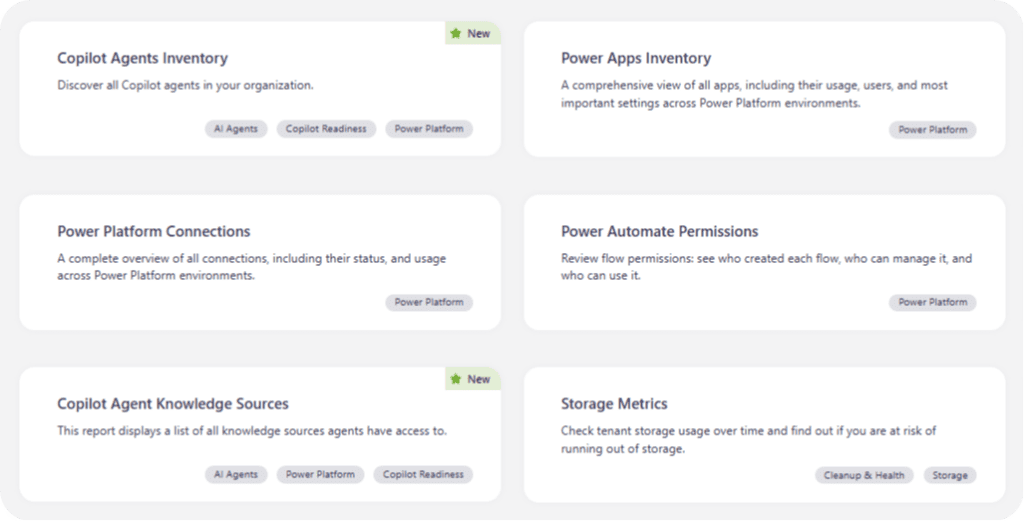Open the Power Apps Inventory card title
The width and height of the screenshot is (1024, 521).
pyautogui.click(x=635, y=58)
